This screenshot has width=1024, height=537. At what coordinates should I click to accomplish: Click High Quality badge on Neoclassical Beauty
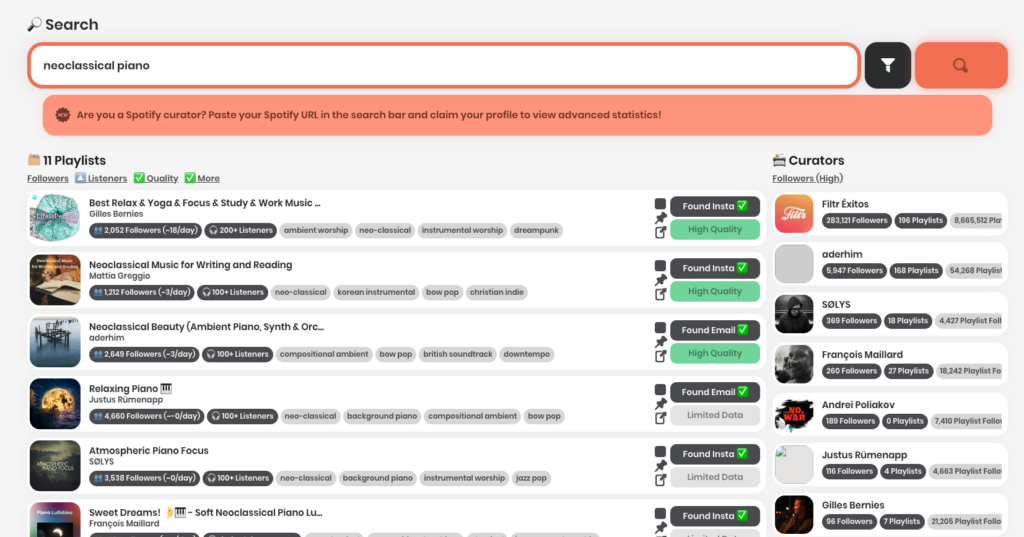715,353
